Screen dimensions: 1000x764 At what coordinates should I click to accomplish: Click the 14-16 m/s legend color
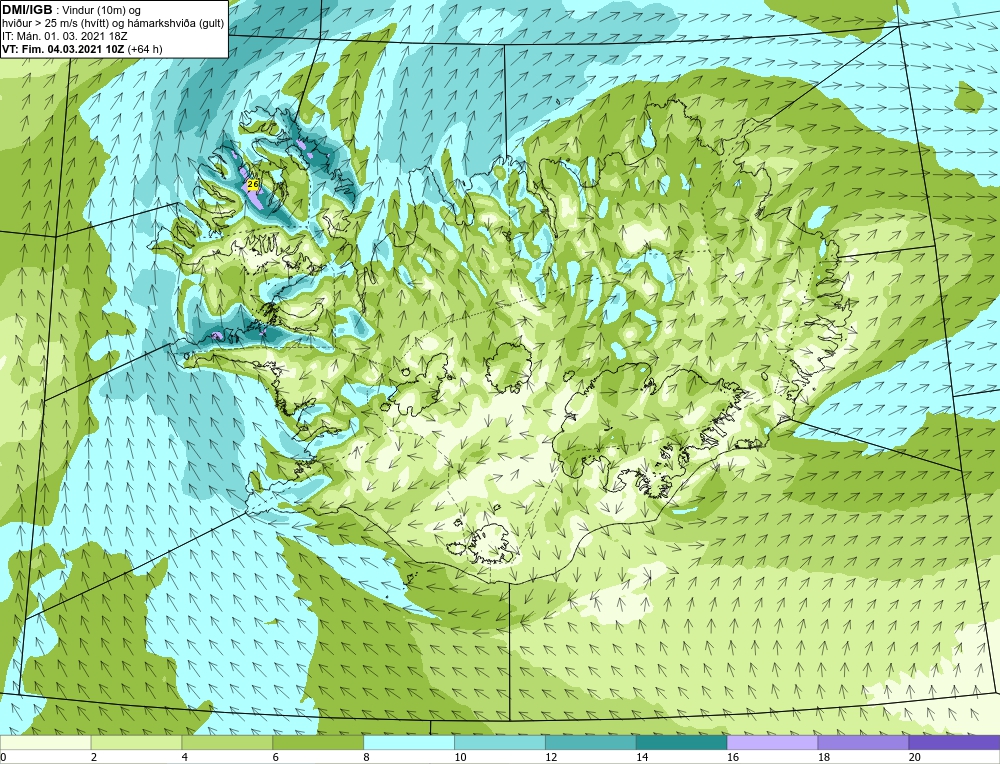tap(681, 743)
